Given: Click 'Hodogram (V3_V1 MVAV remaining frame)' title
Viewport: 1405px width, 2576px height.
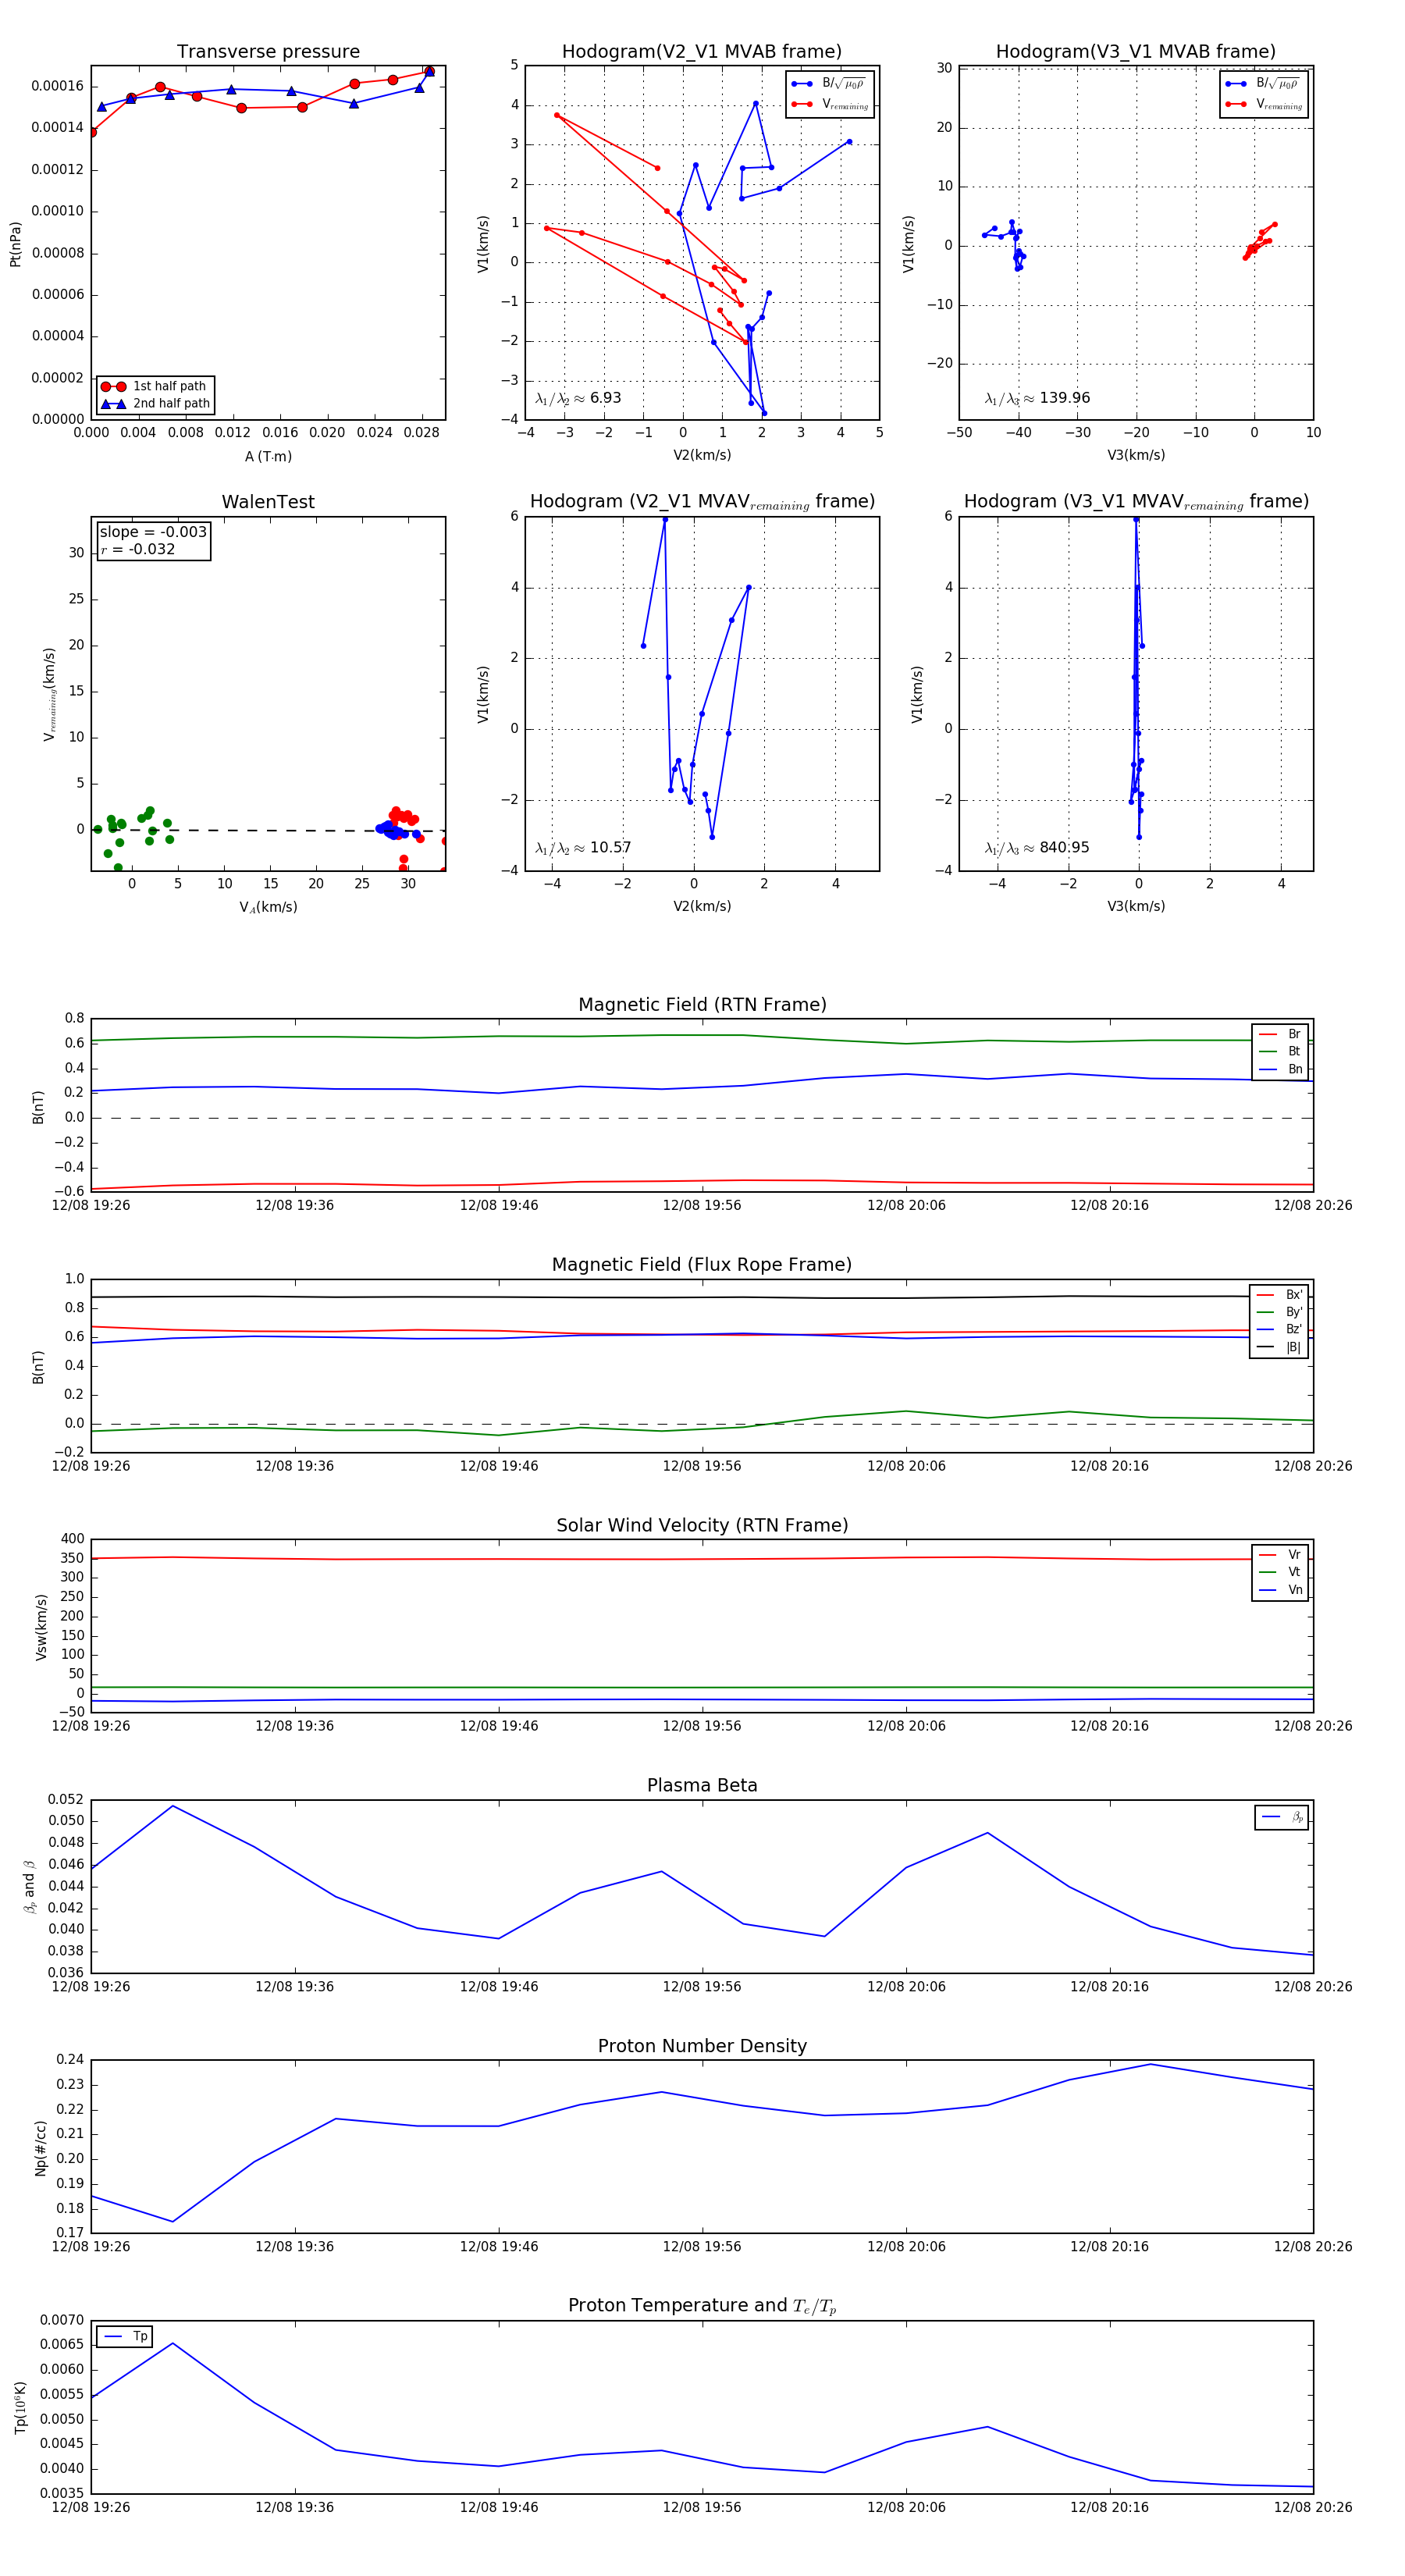Looking at the screenshot, I should [1136, 502].
